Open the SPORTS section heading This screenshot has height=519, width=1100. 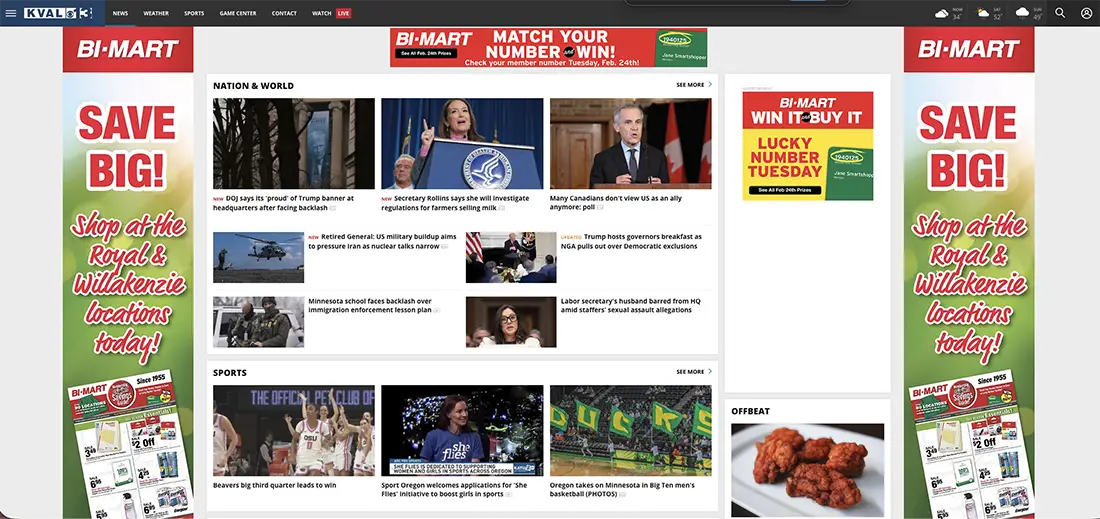point(230,372)
